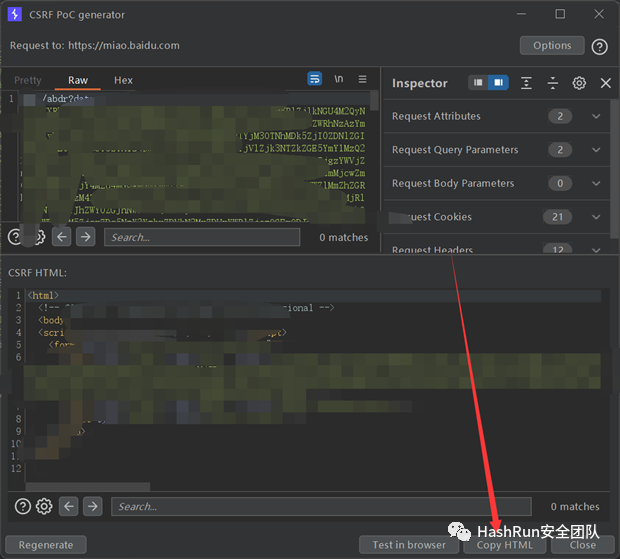Click the request editor vertical scrollbar
Image resolution: width=620 pixels, height=559 pixels.
374,100
